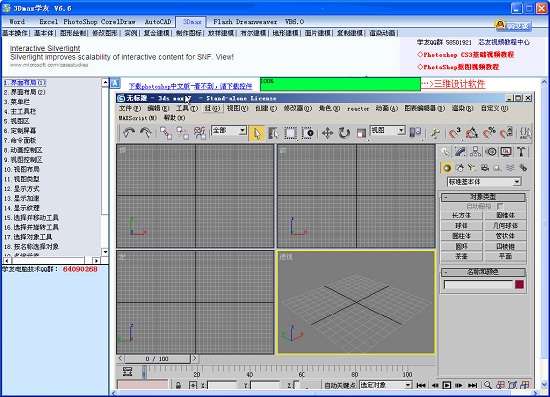550x397 pixels.
Task: Click the topic list scroll-up arrow
Action: click(105, 83)
